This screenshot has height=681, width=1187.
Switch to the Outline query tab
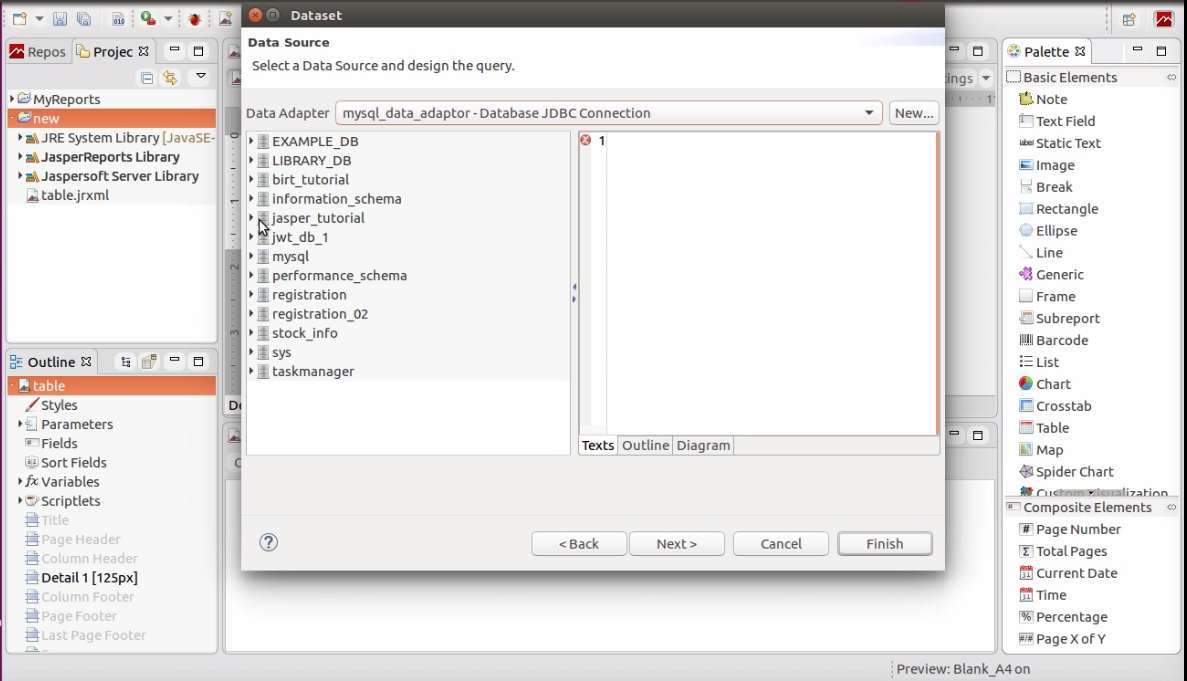tap(645, 446)
